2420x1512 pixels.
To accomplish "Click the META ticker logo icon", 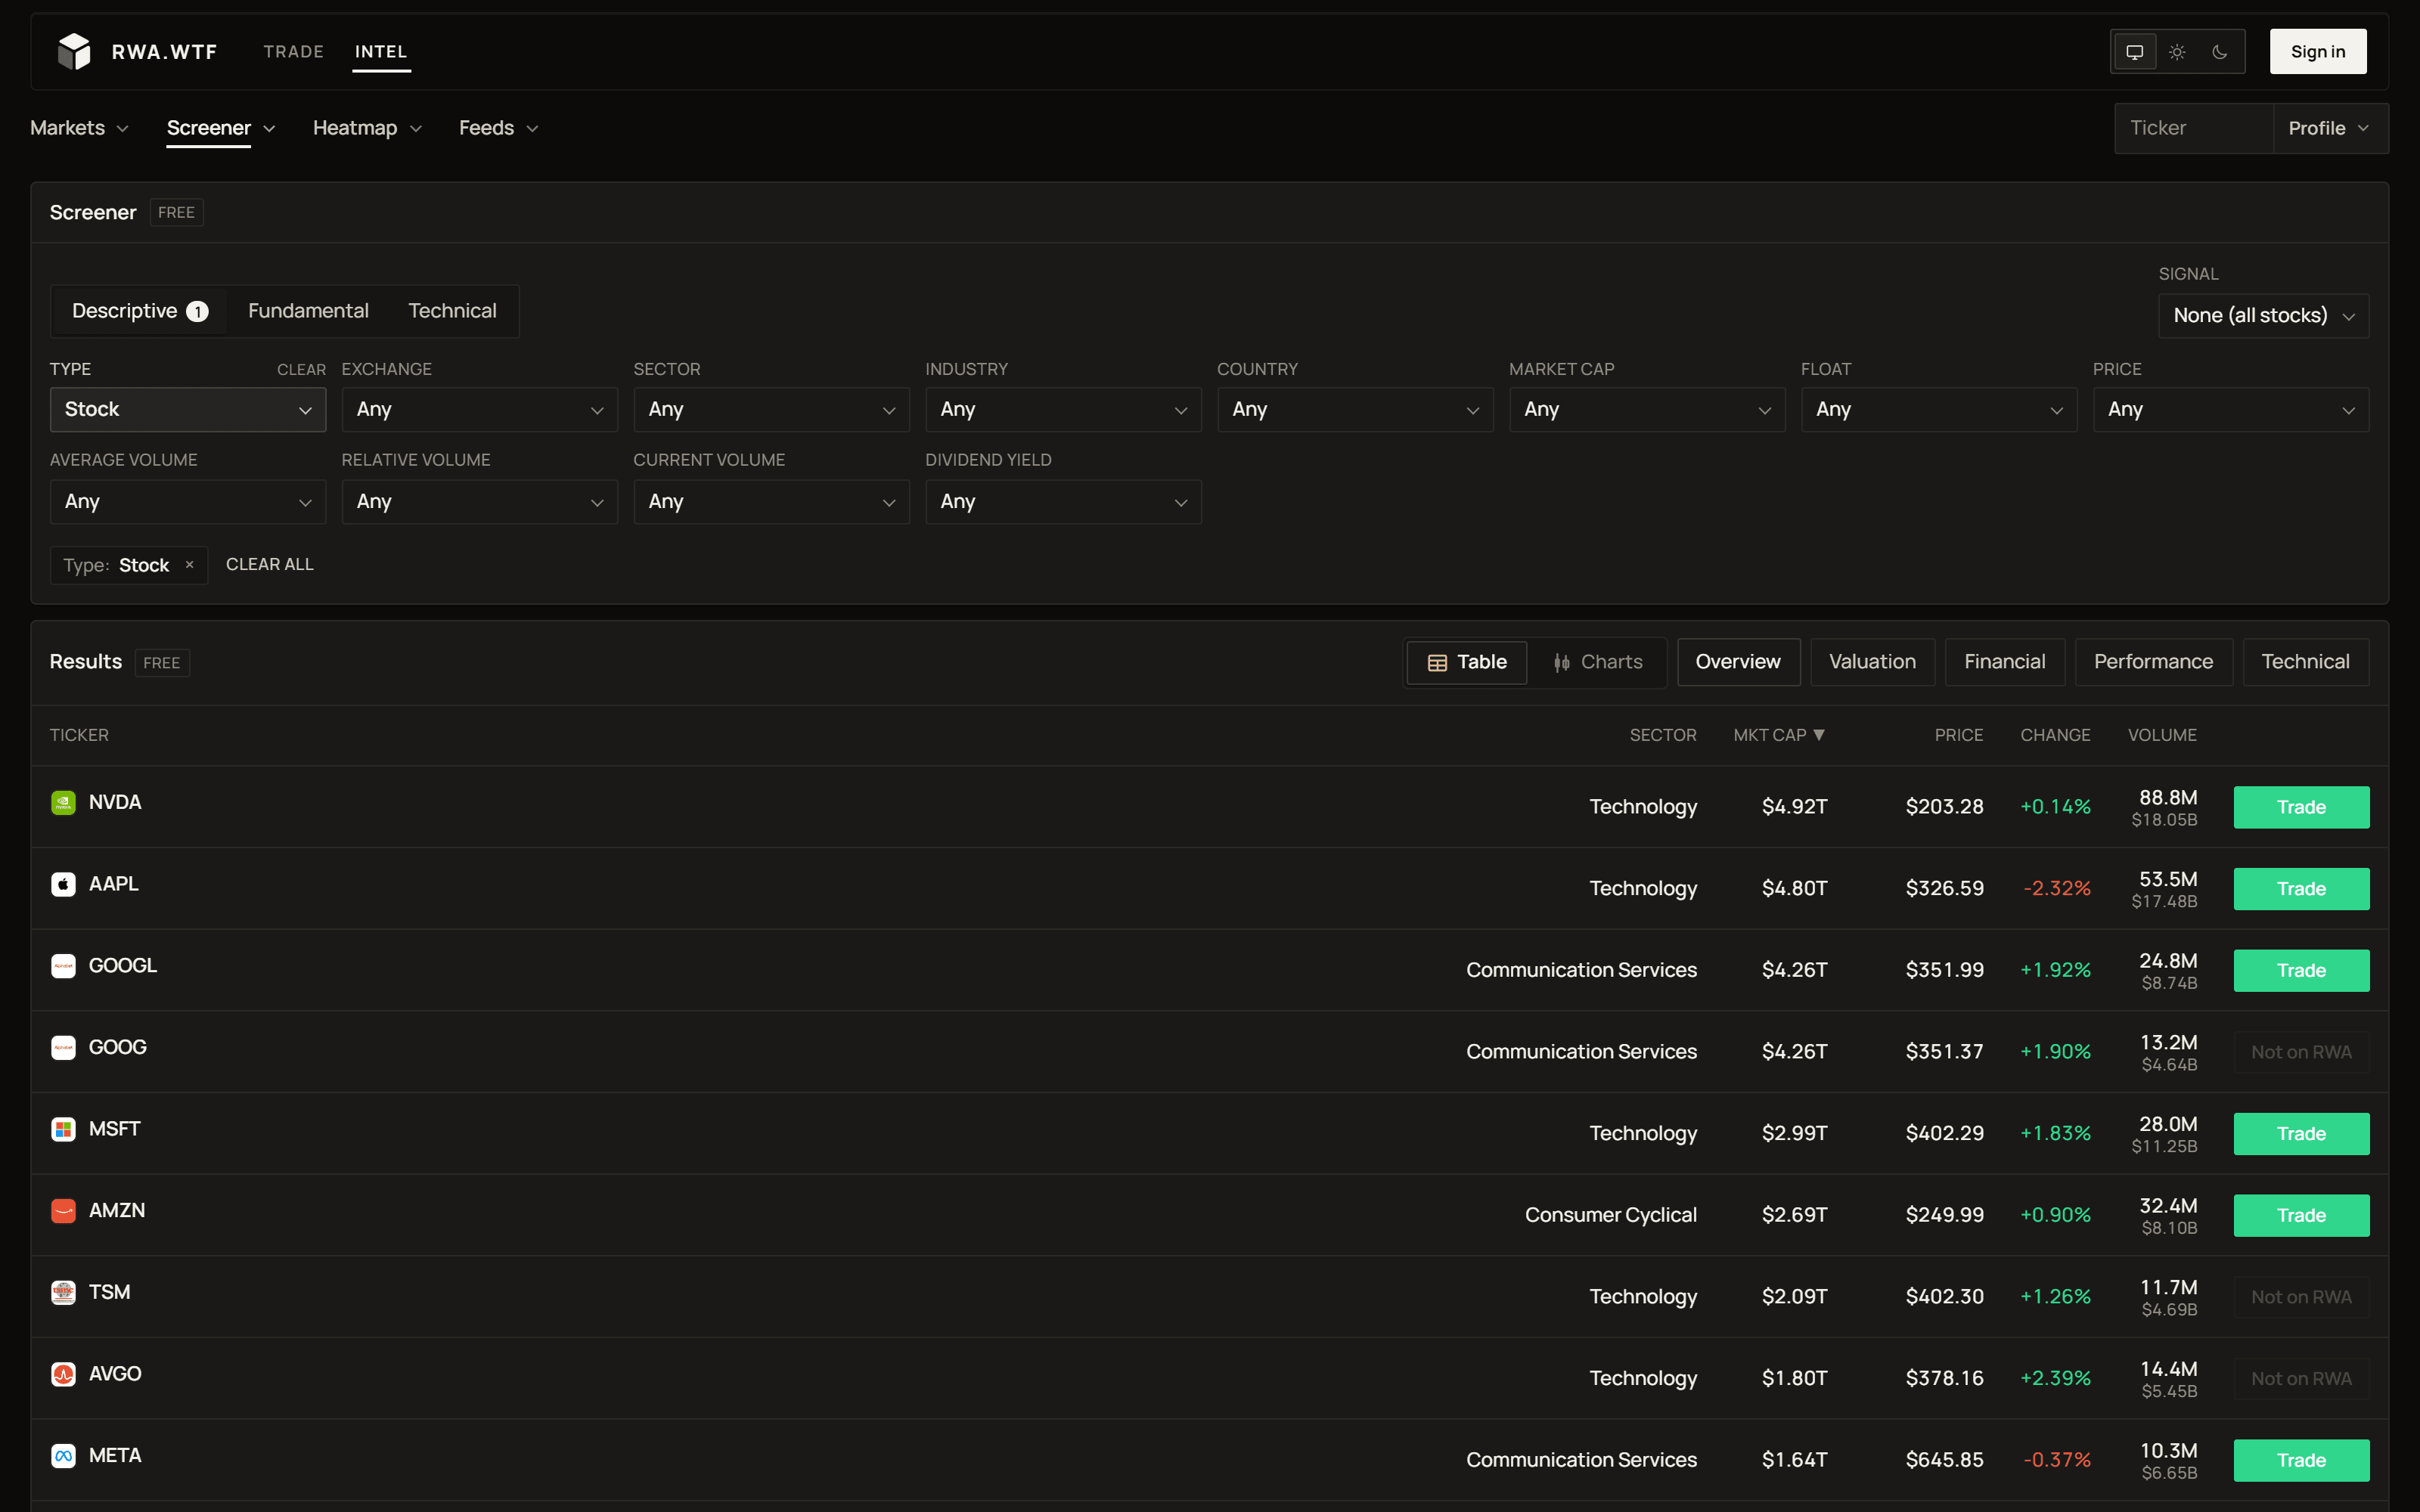I will click(x=63, y=1456).
